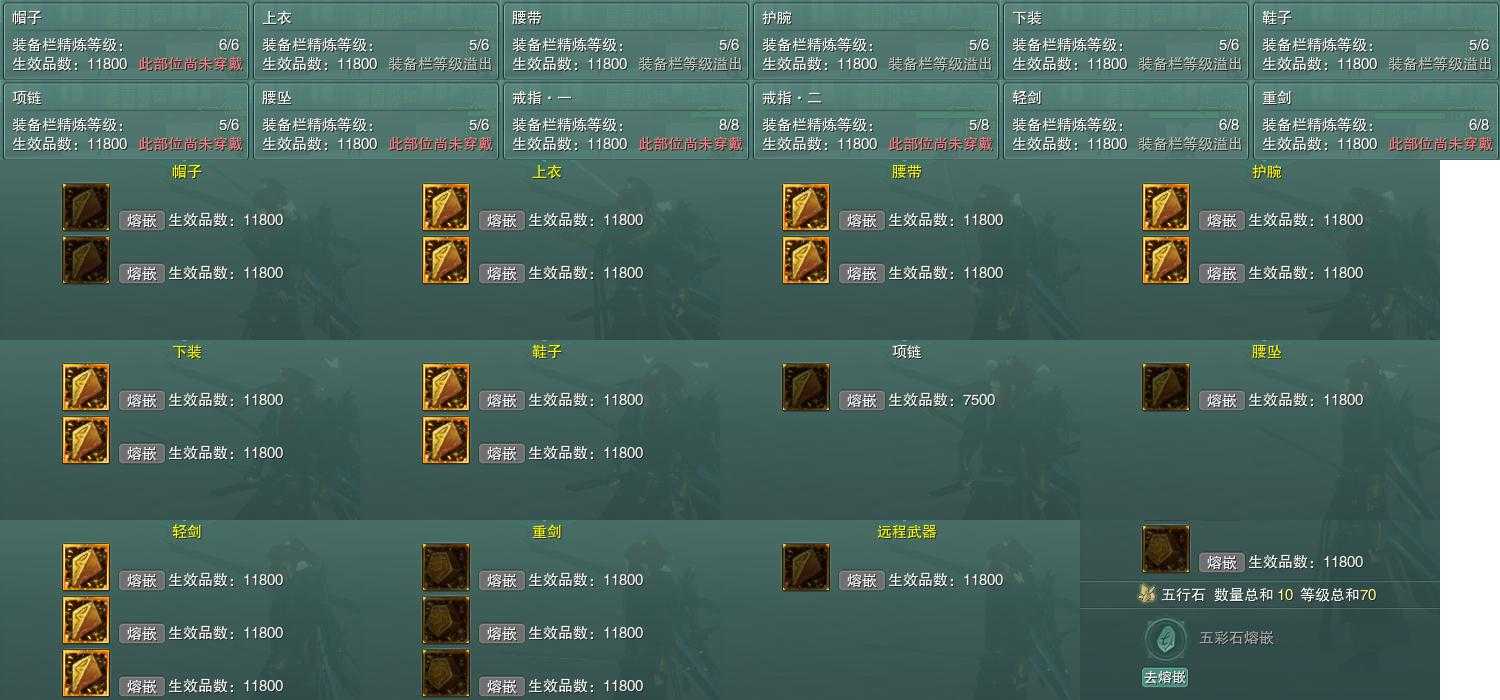Viewport: 1500px width, 700px height.
Task: Click the 远程武器 gem slot icon
Action: [806, 567]
